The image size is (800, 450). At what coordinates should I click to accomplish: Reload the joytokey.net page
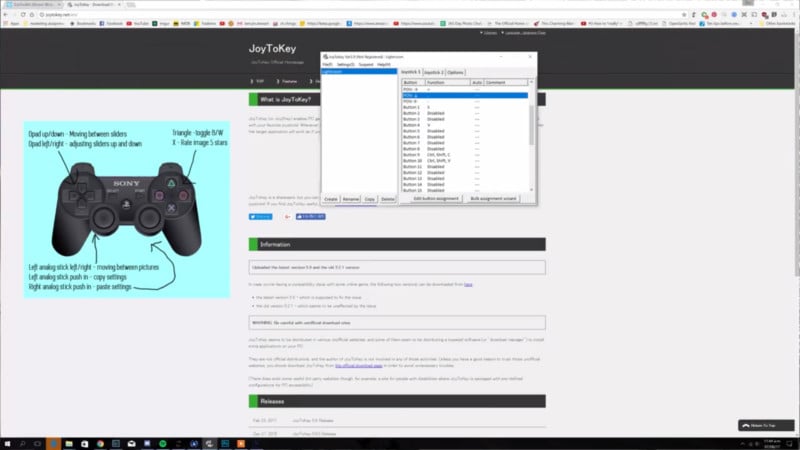pos(23,15)
